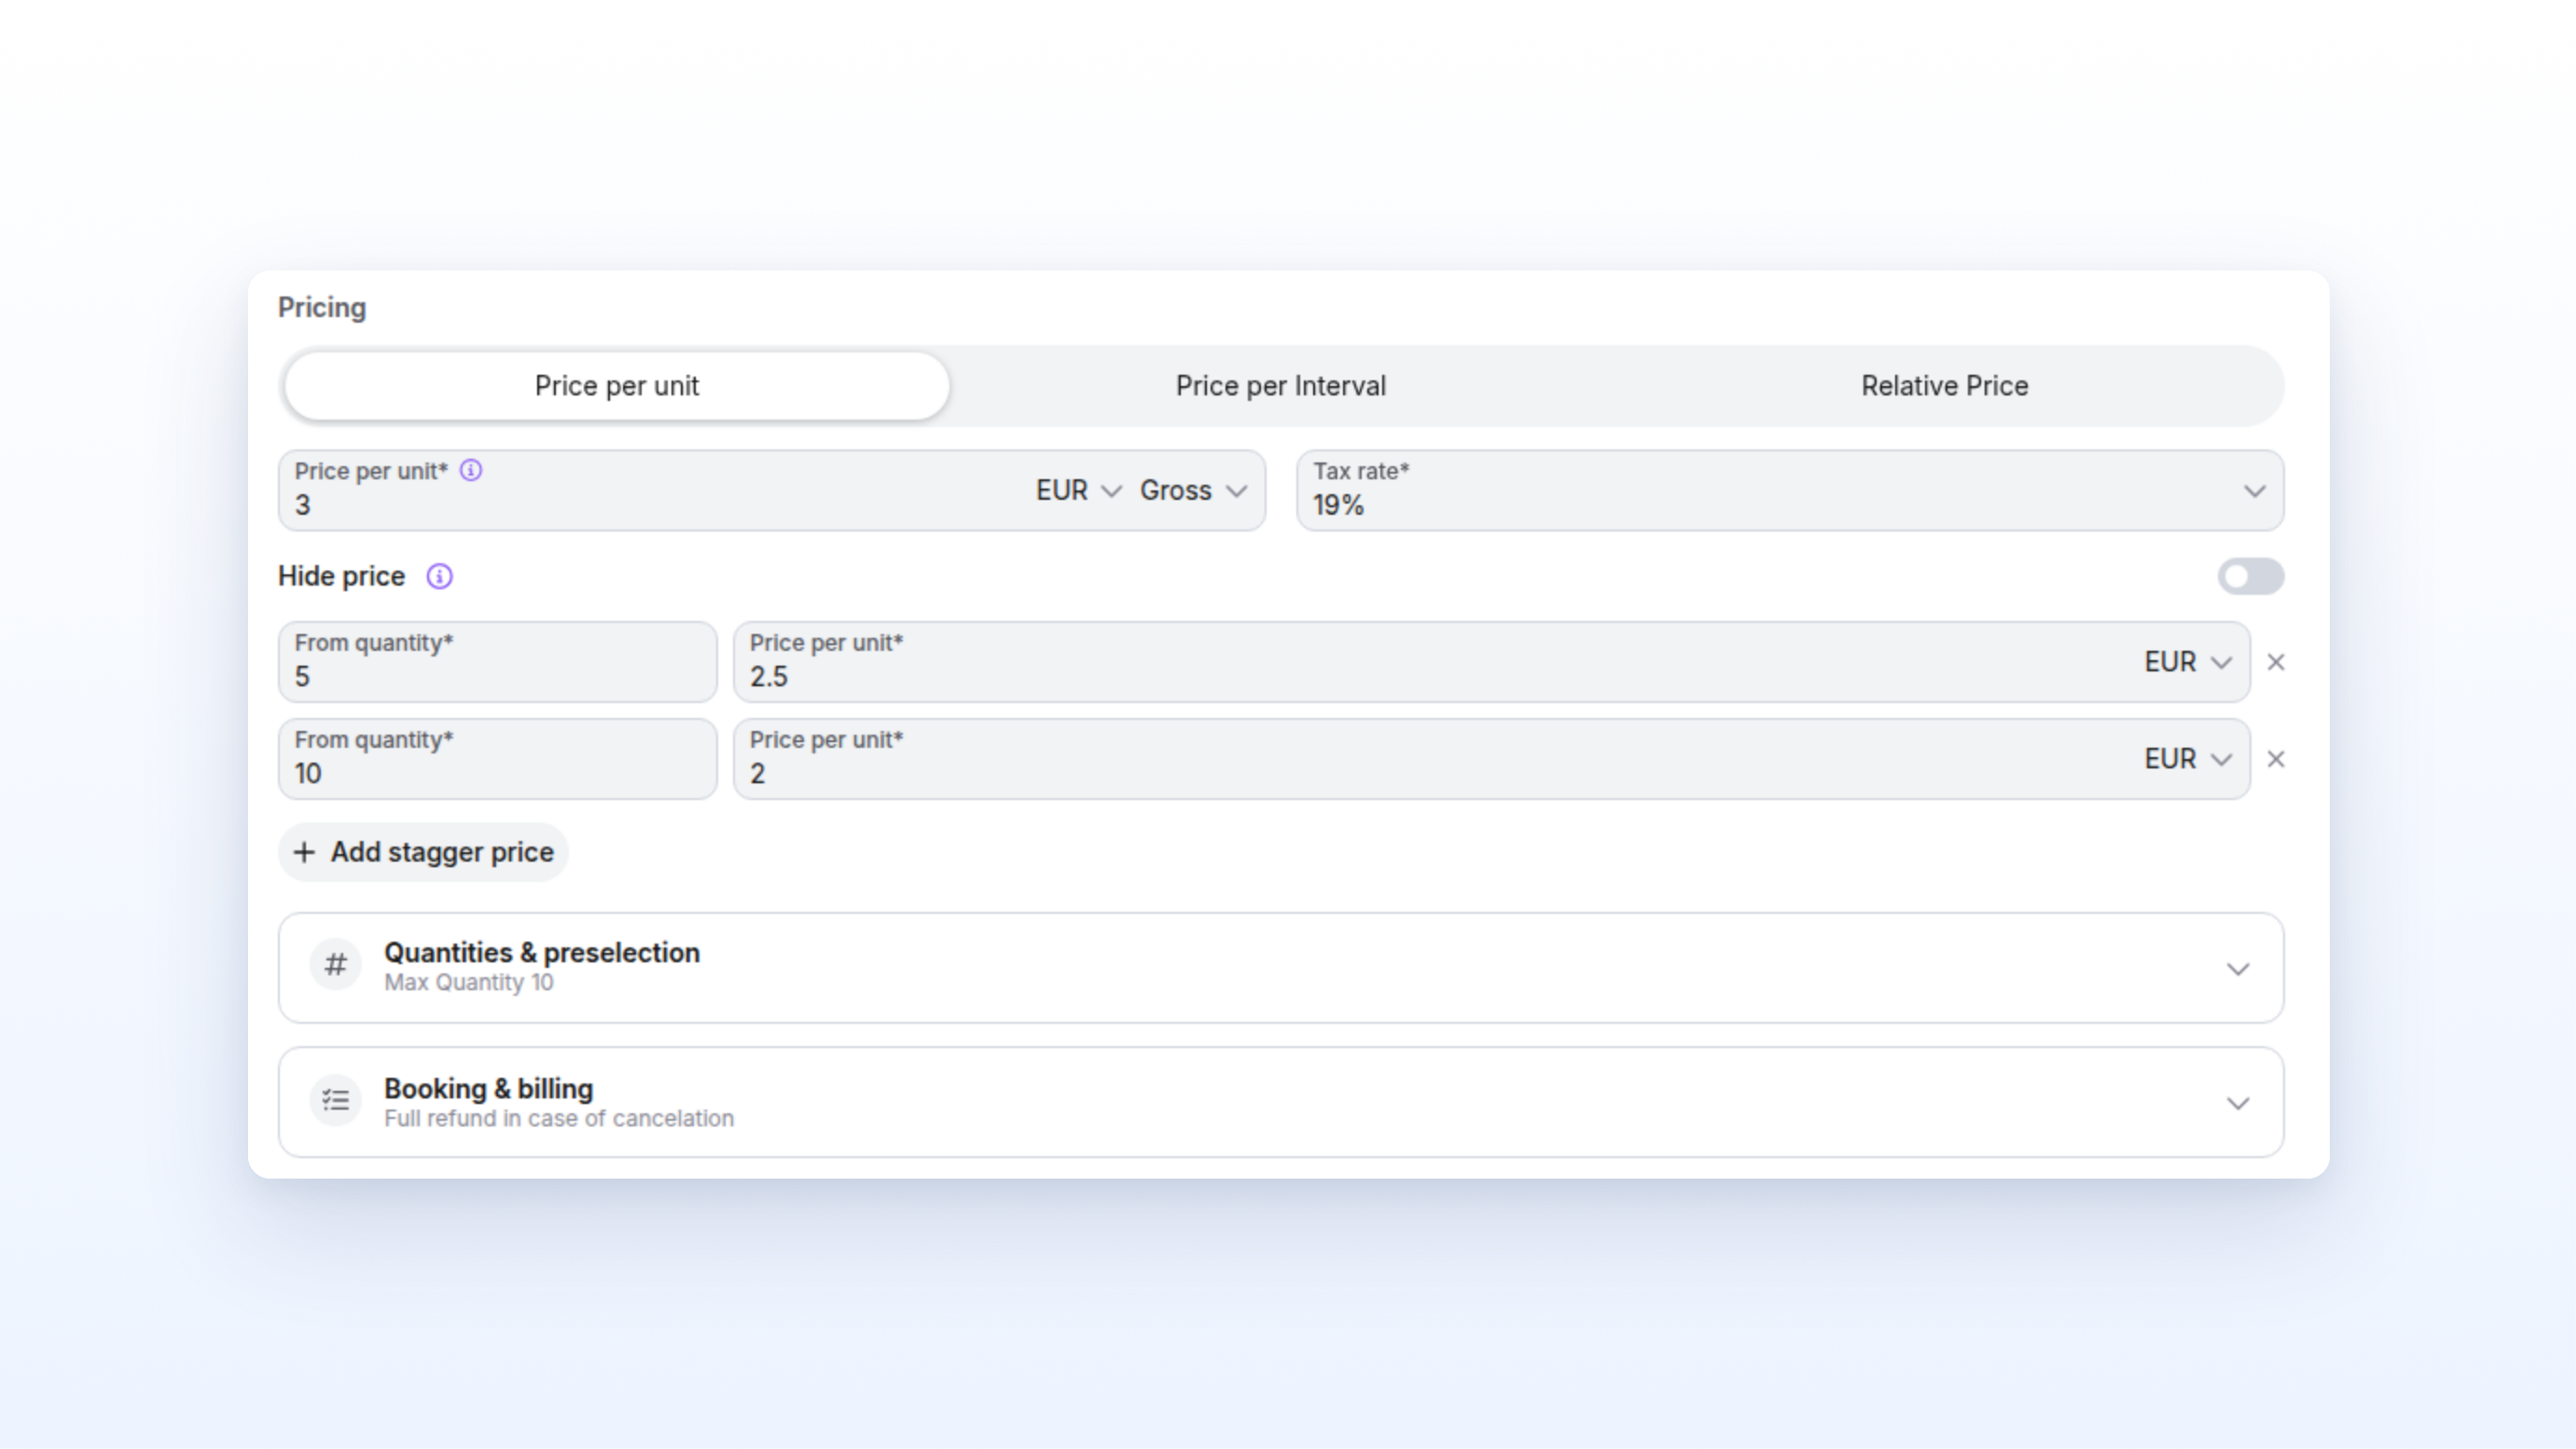Open the Gross price type dropdown

[x=1193, y=490]
